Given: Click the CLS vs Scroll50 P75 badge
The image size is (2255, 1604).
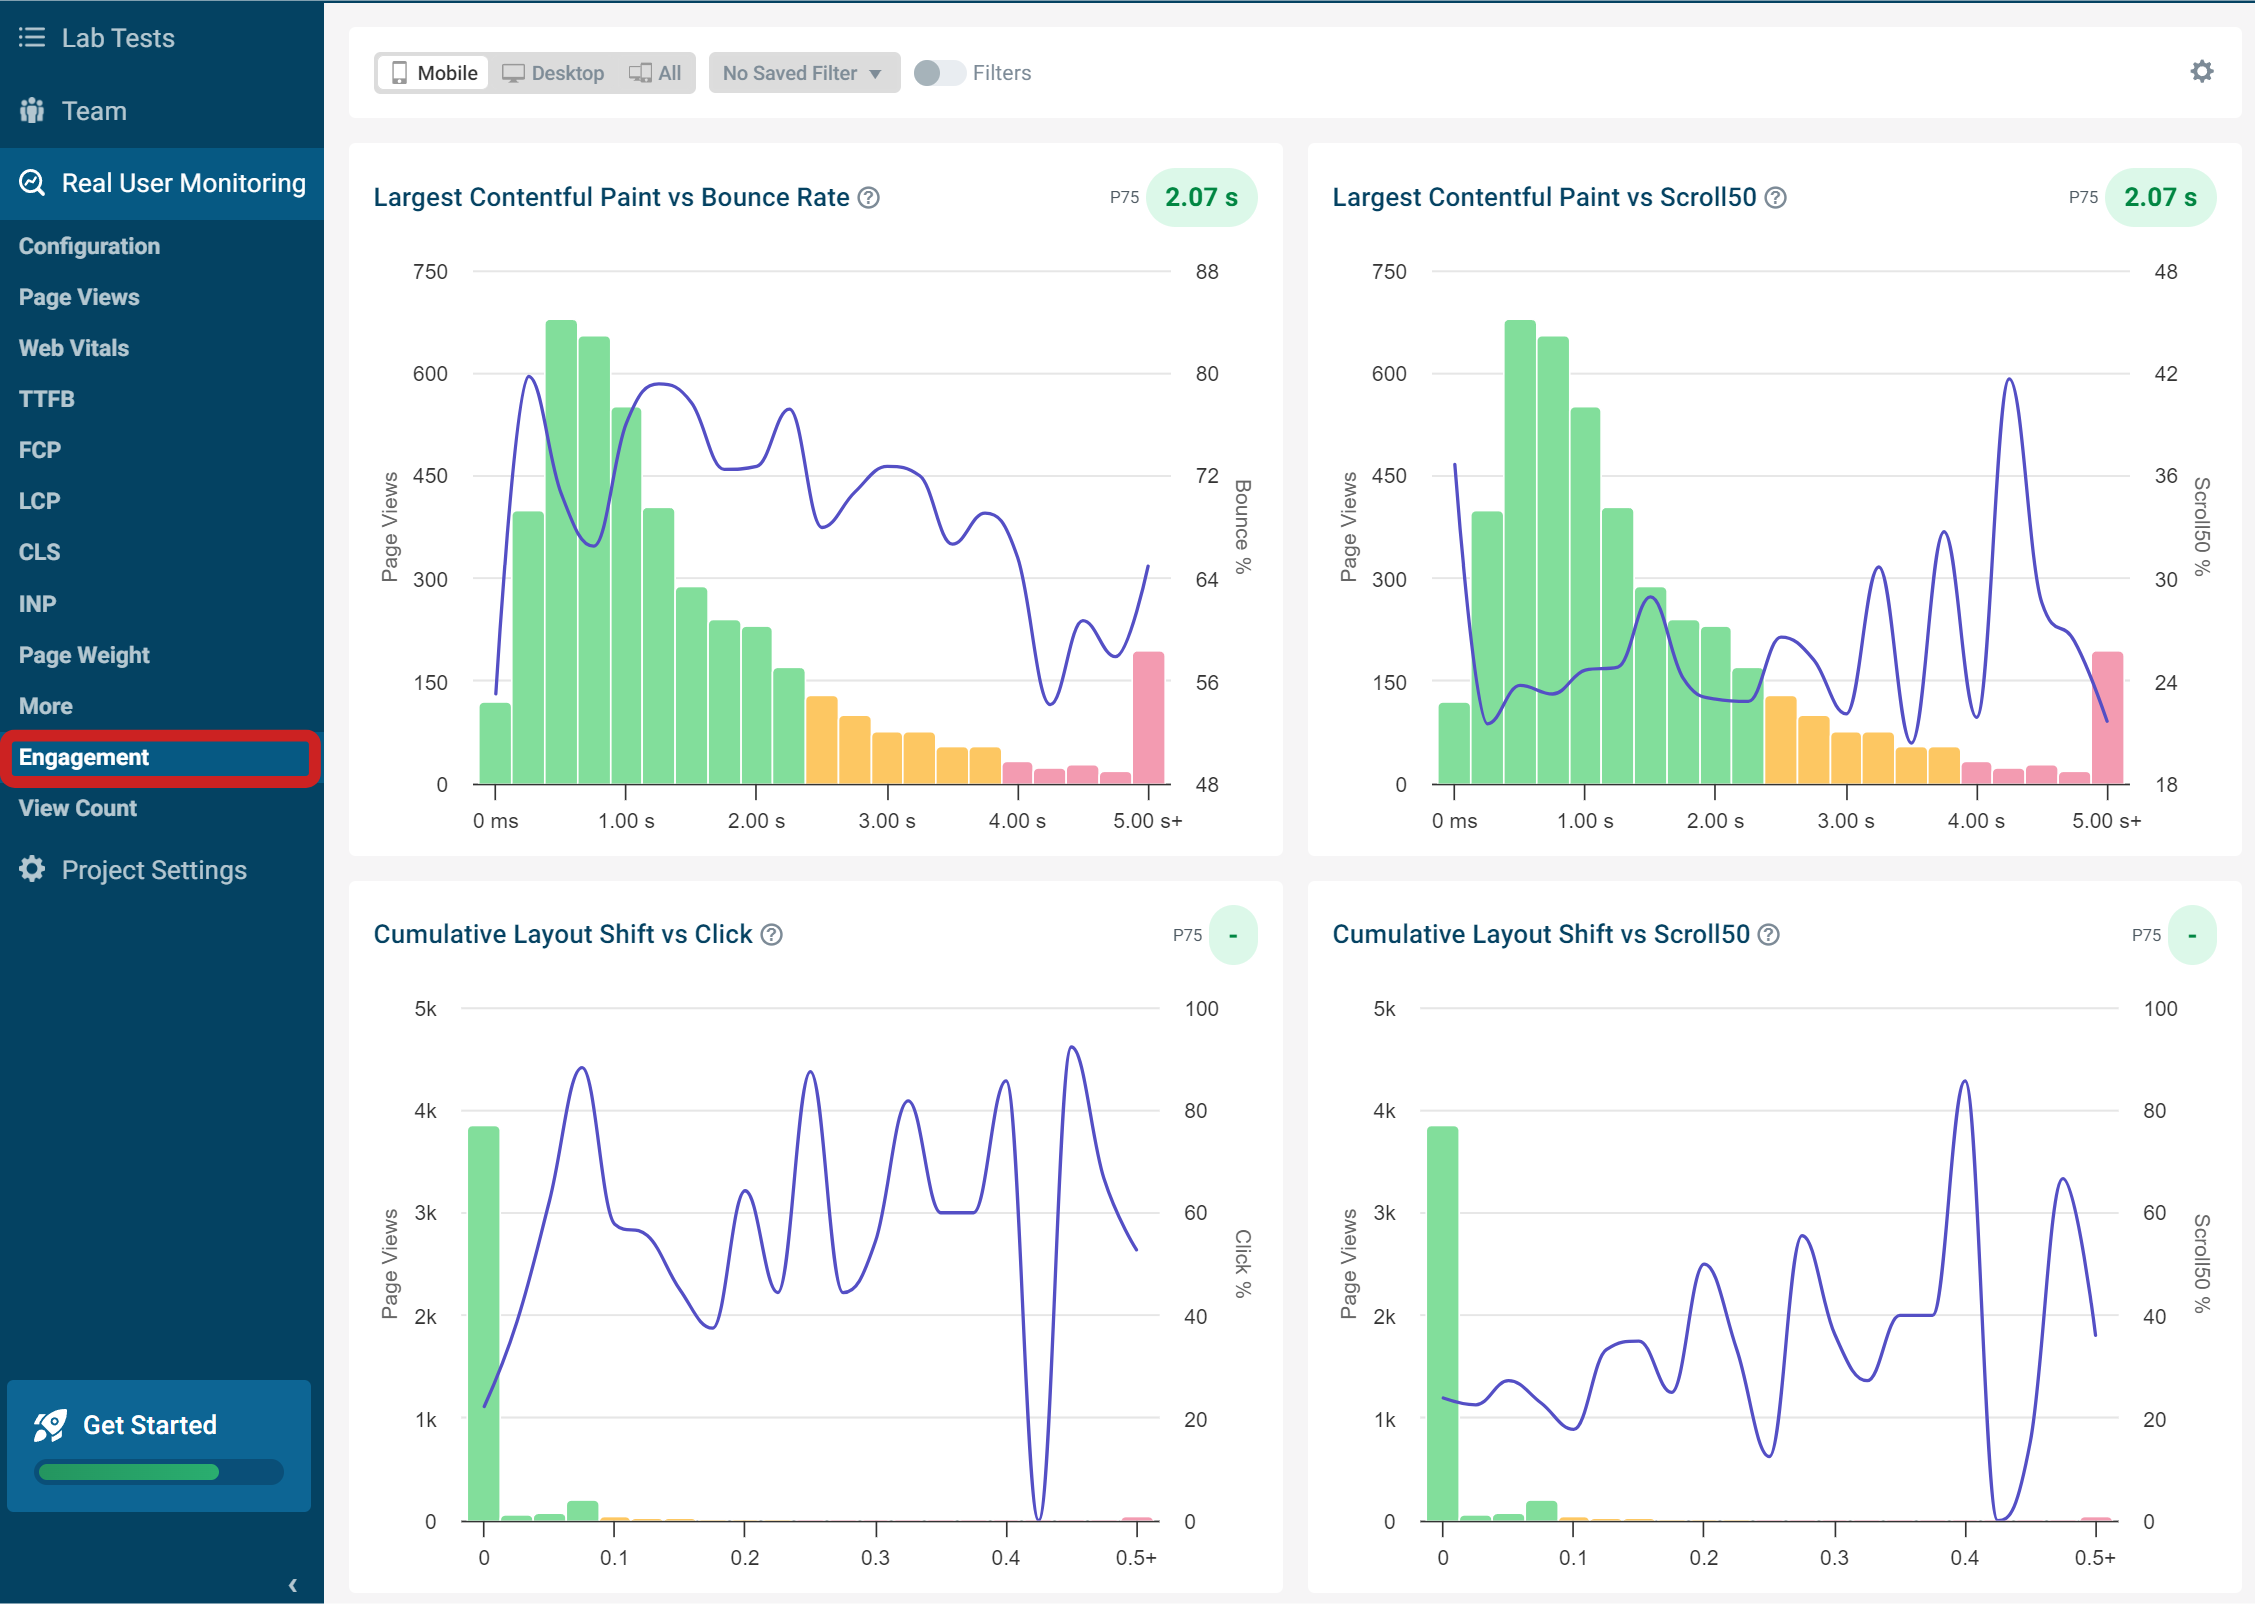Looking at the screenshot, I should coord(2192,935).
